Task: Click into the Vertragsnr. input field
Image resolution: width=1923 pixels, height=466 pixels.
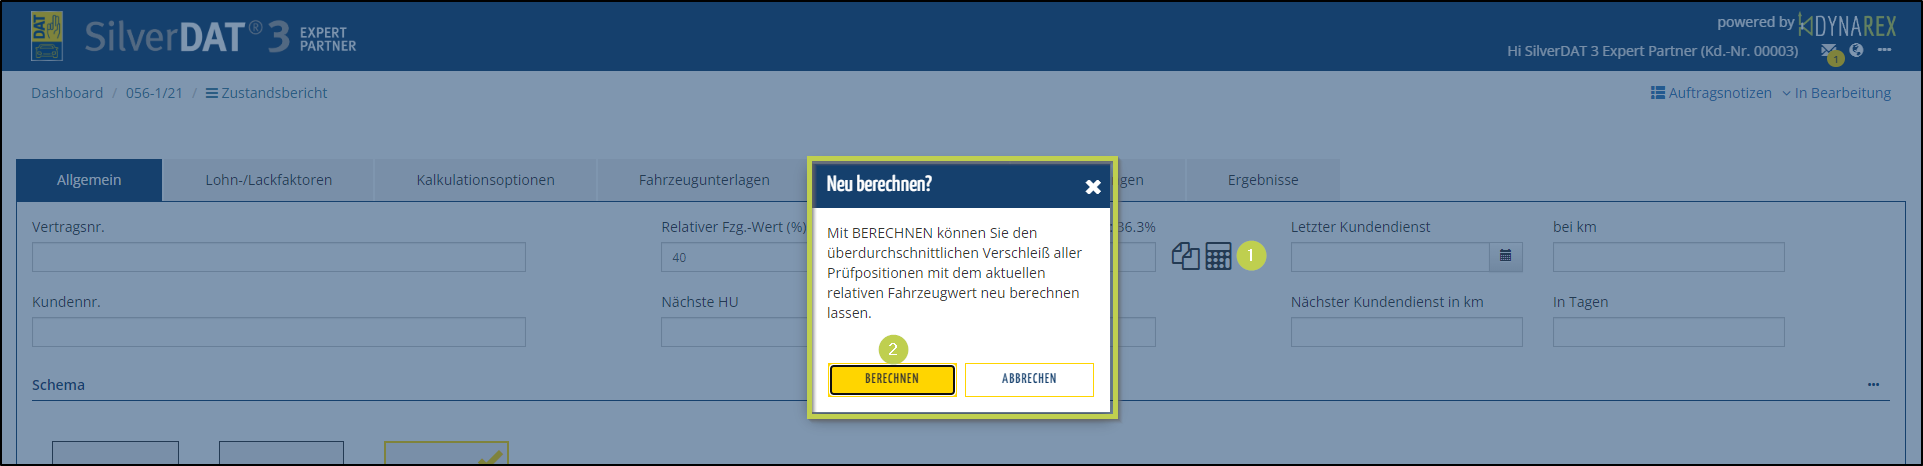Action: pos(278,257)
